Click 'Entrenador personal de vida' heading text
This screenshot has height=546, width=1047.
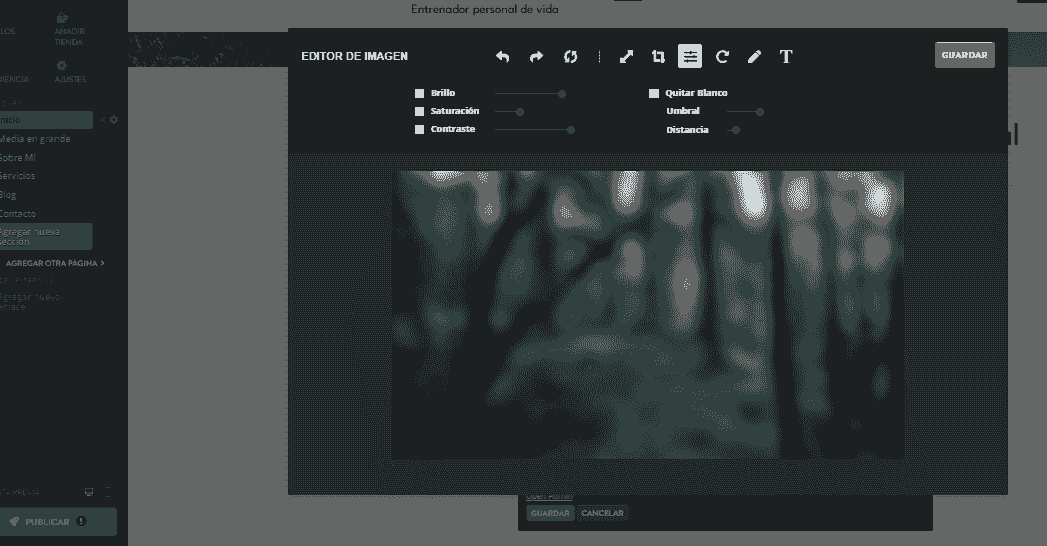pyautogui.click(x=485, y=9)
